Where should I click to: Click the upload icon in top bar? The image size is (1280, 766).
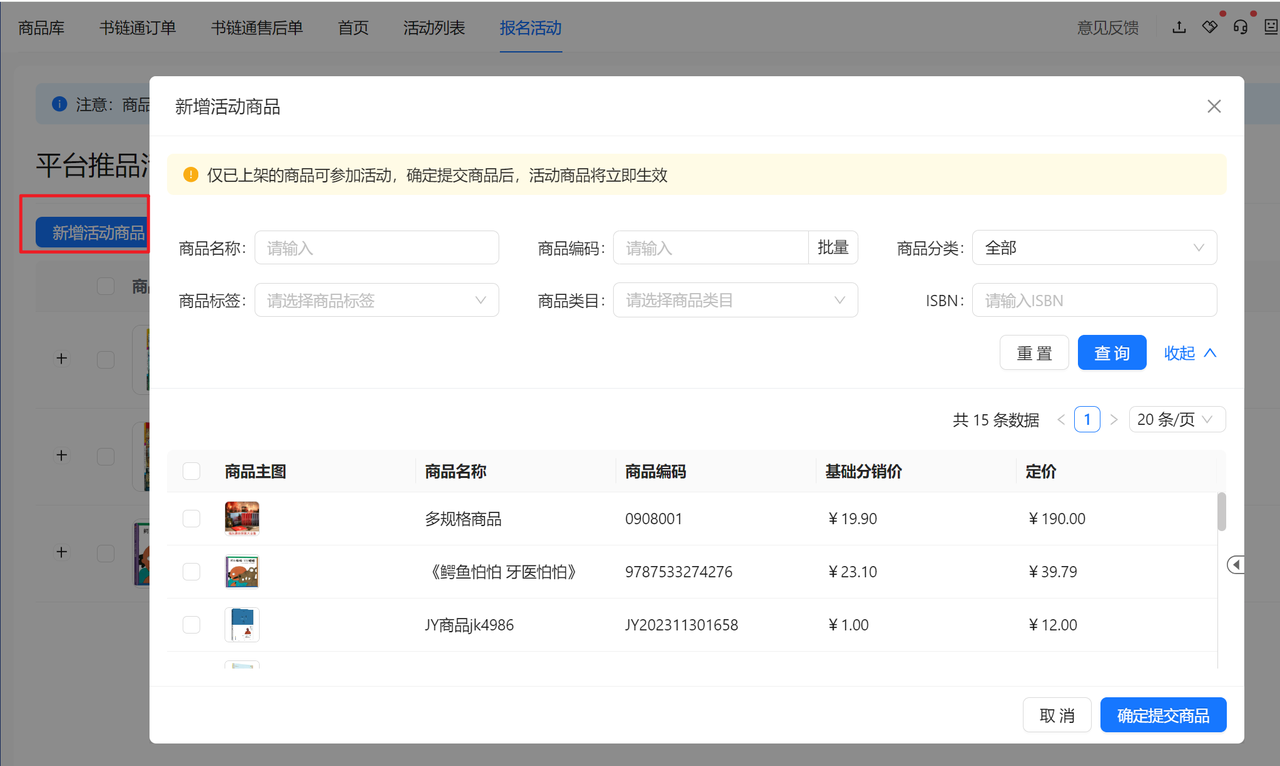tap(1180, 27)
